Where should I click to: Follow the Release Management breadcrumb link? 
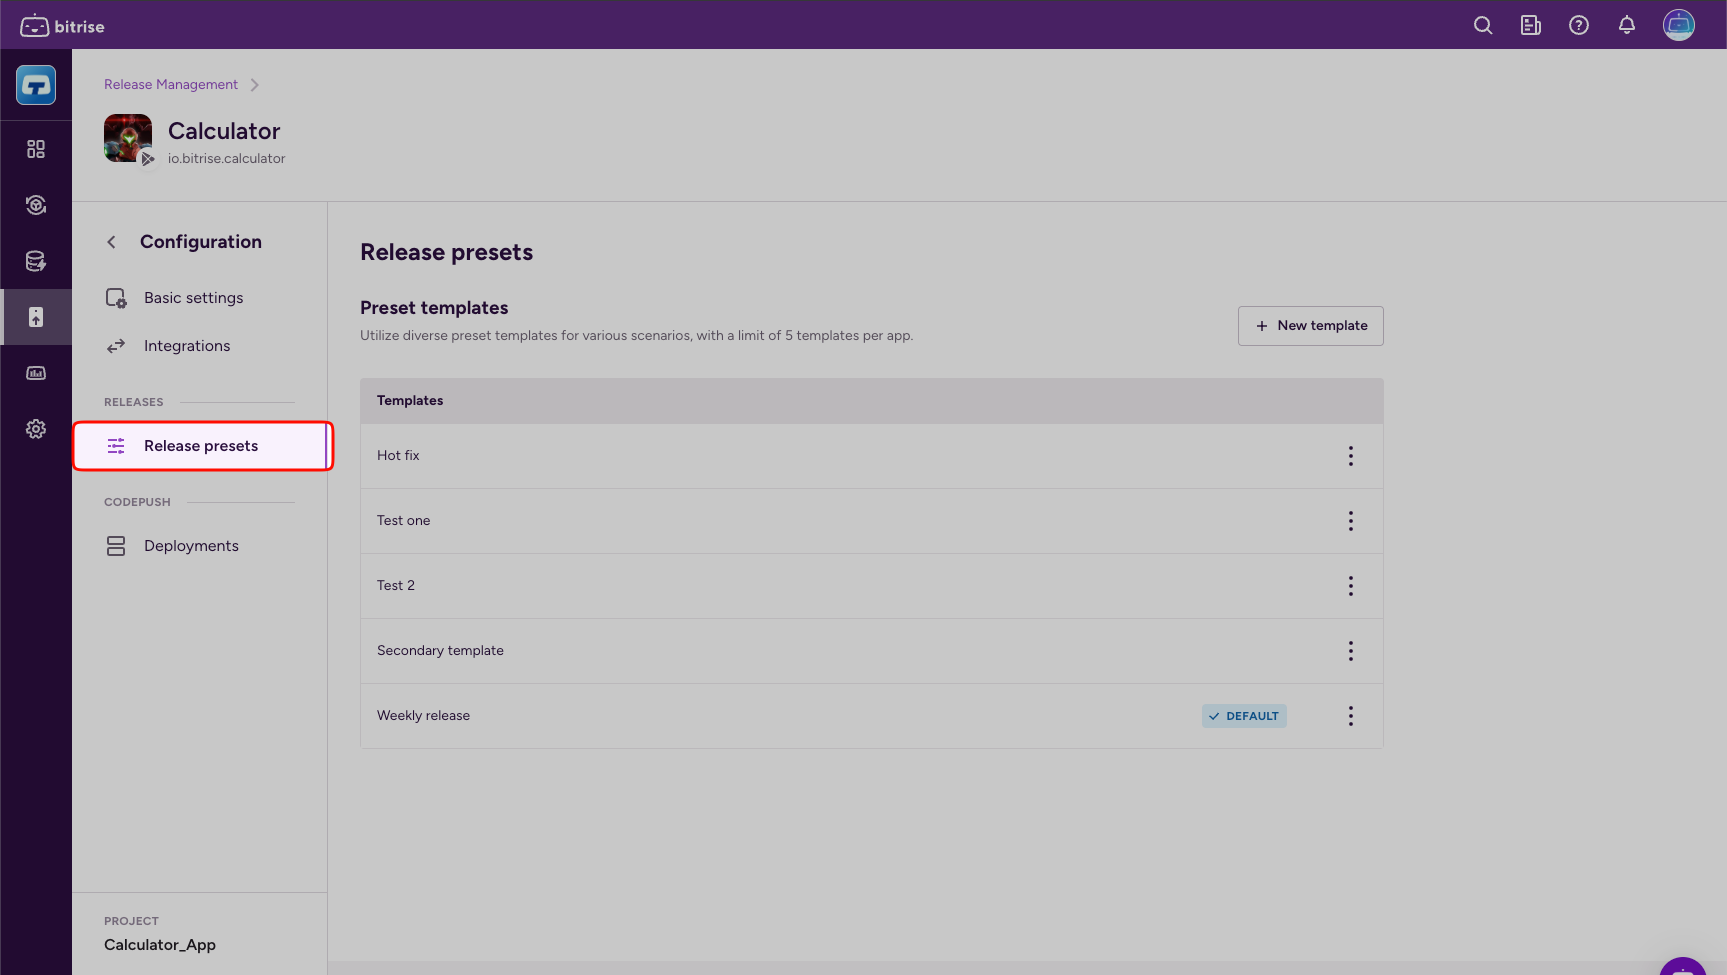[171, 85]
